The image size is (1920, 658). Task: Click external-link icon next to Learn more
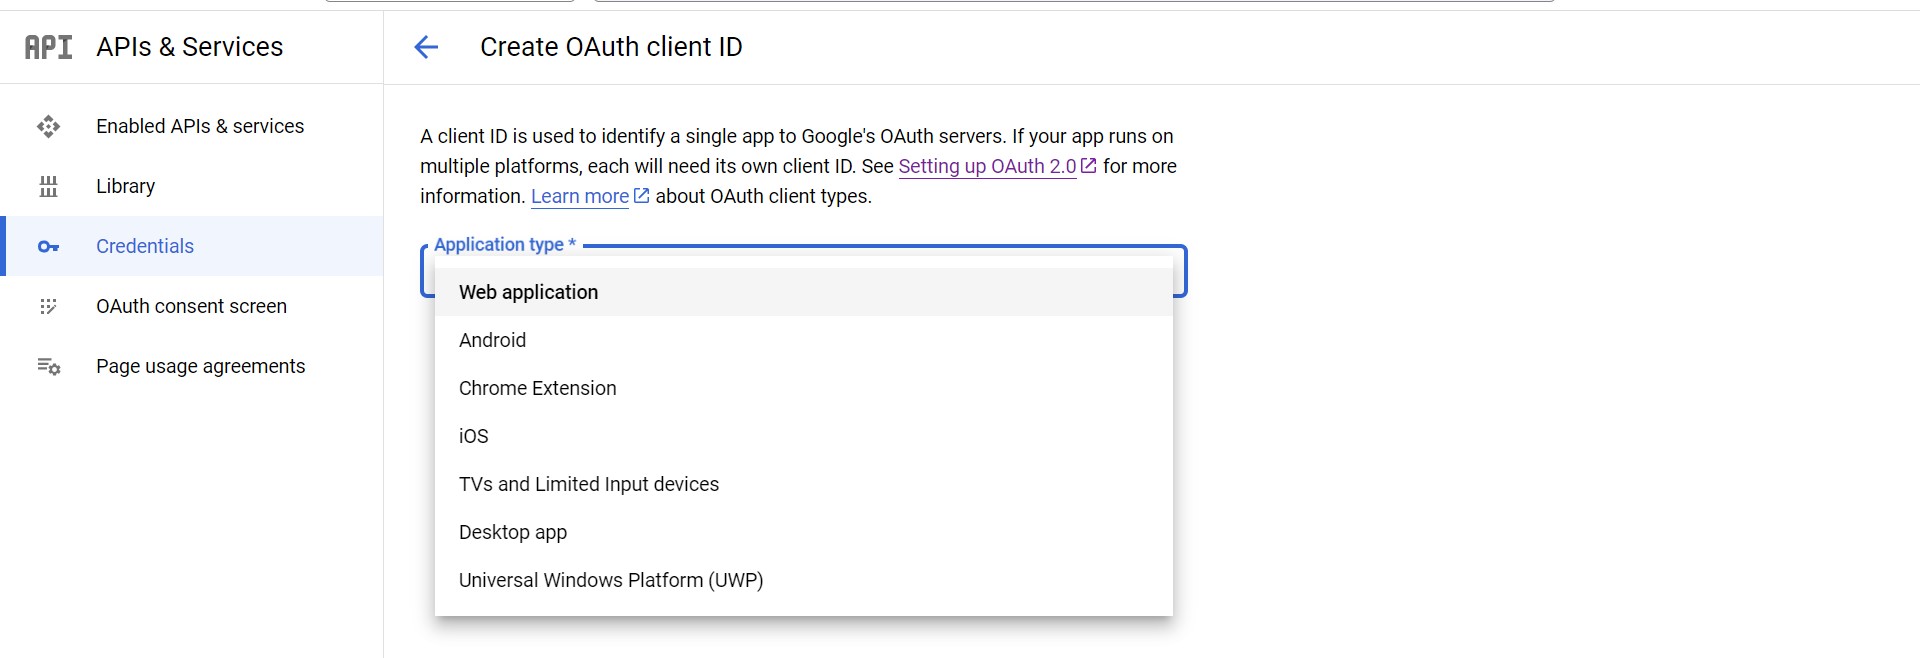point(642,196)
